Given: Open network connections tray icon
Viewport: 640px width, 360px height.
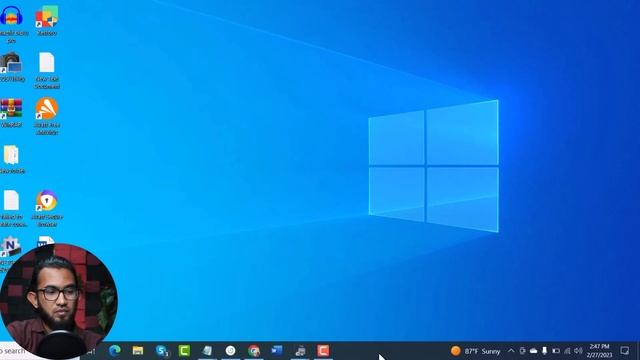Looking at the screenshot, I should [567, 351].
